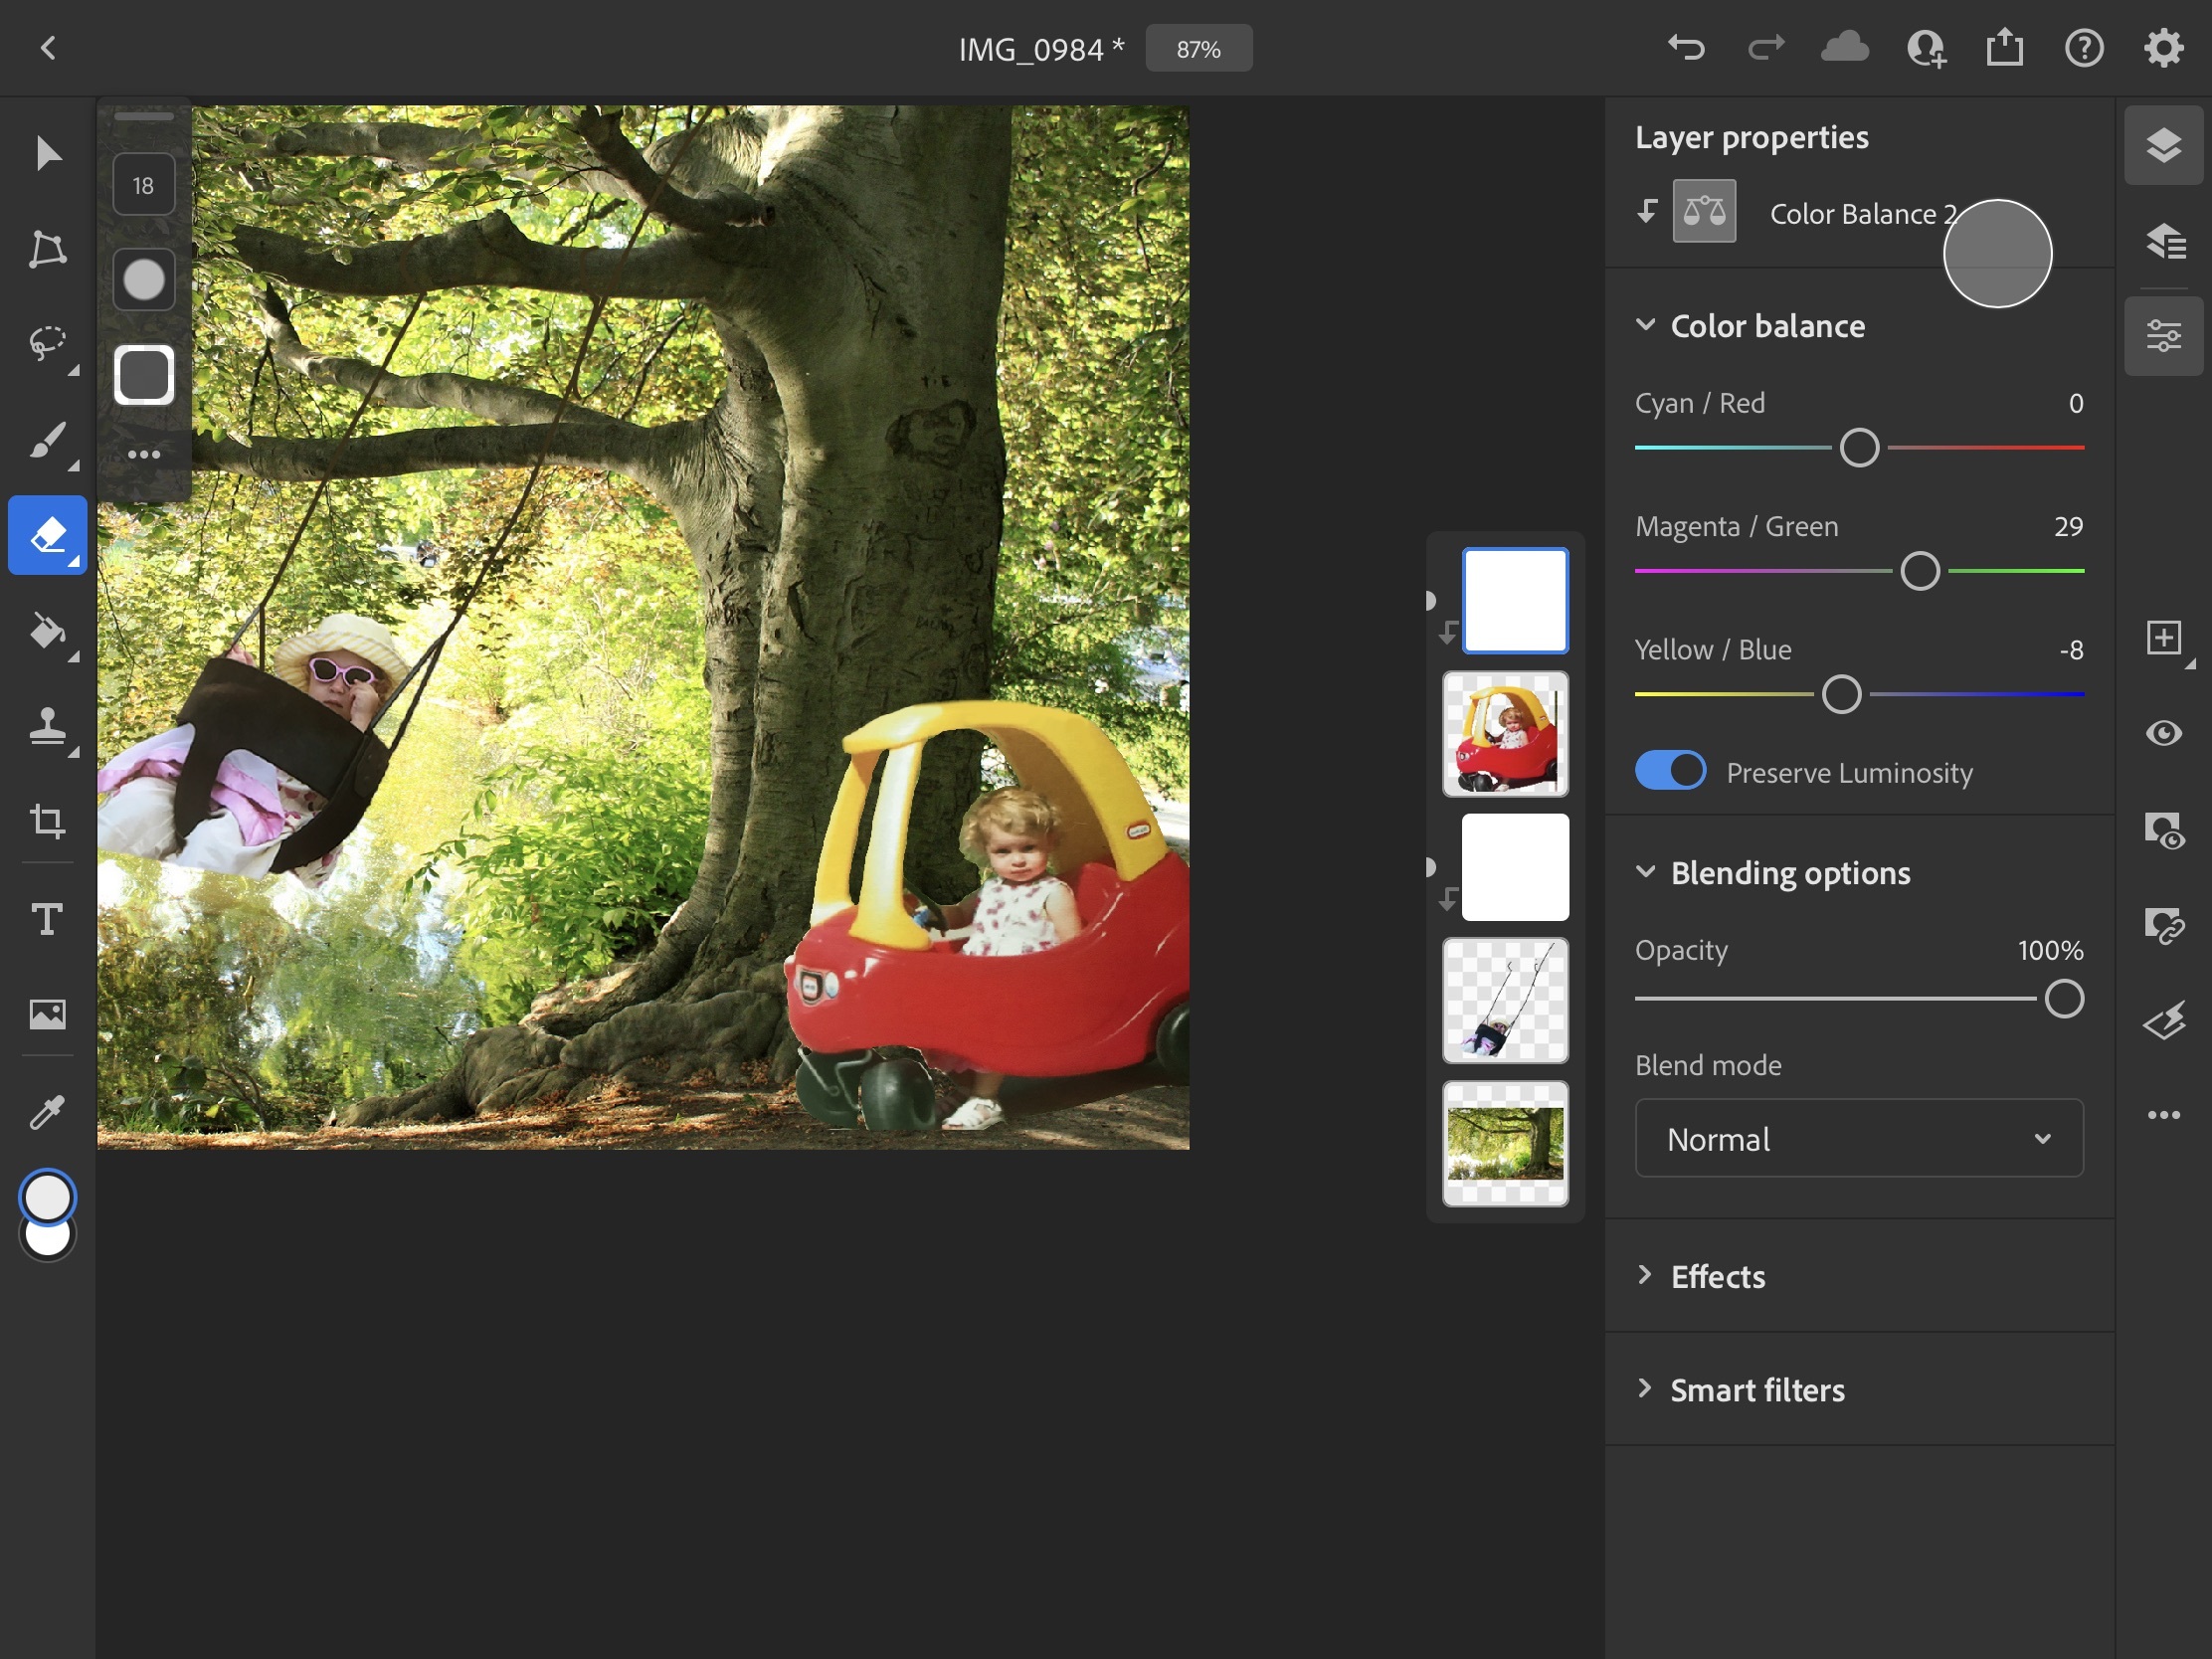Viewport: 2212px width, 1659px height.
Task: Go back with the top-left arrow
Action: [48, 48]
